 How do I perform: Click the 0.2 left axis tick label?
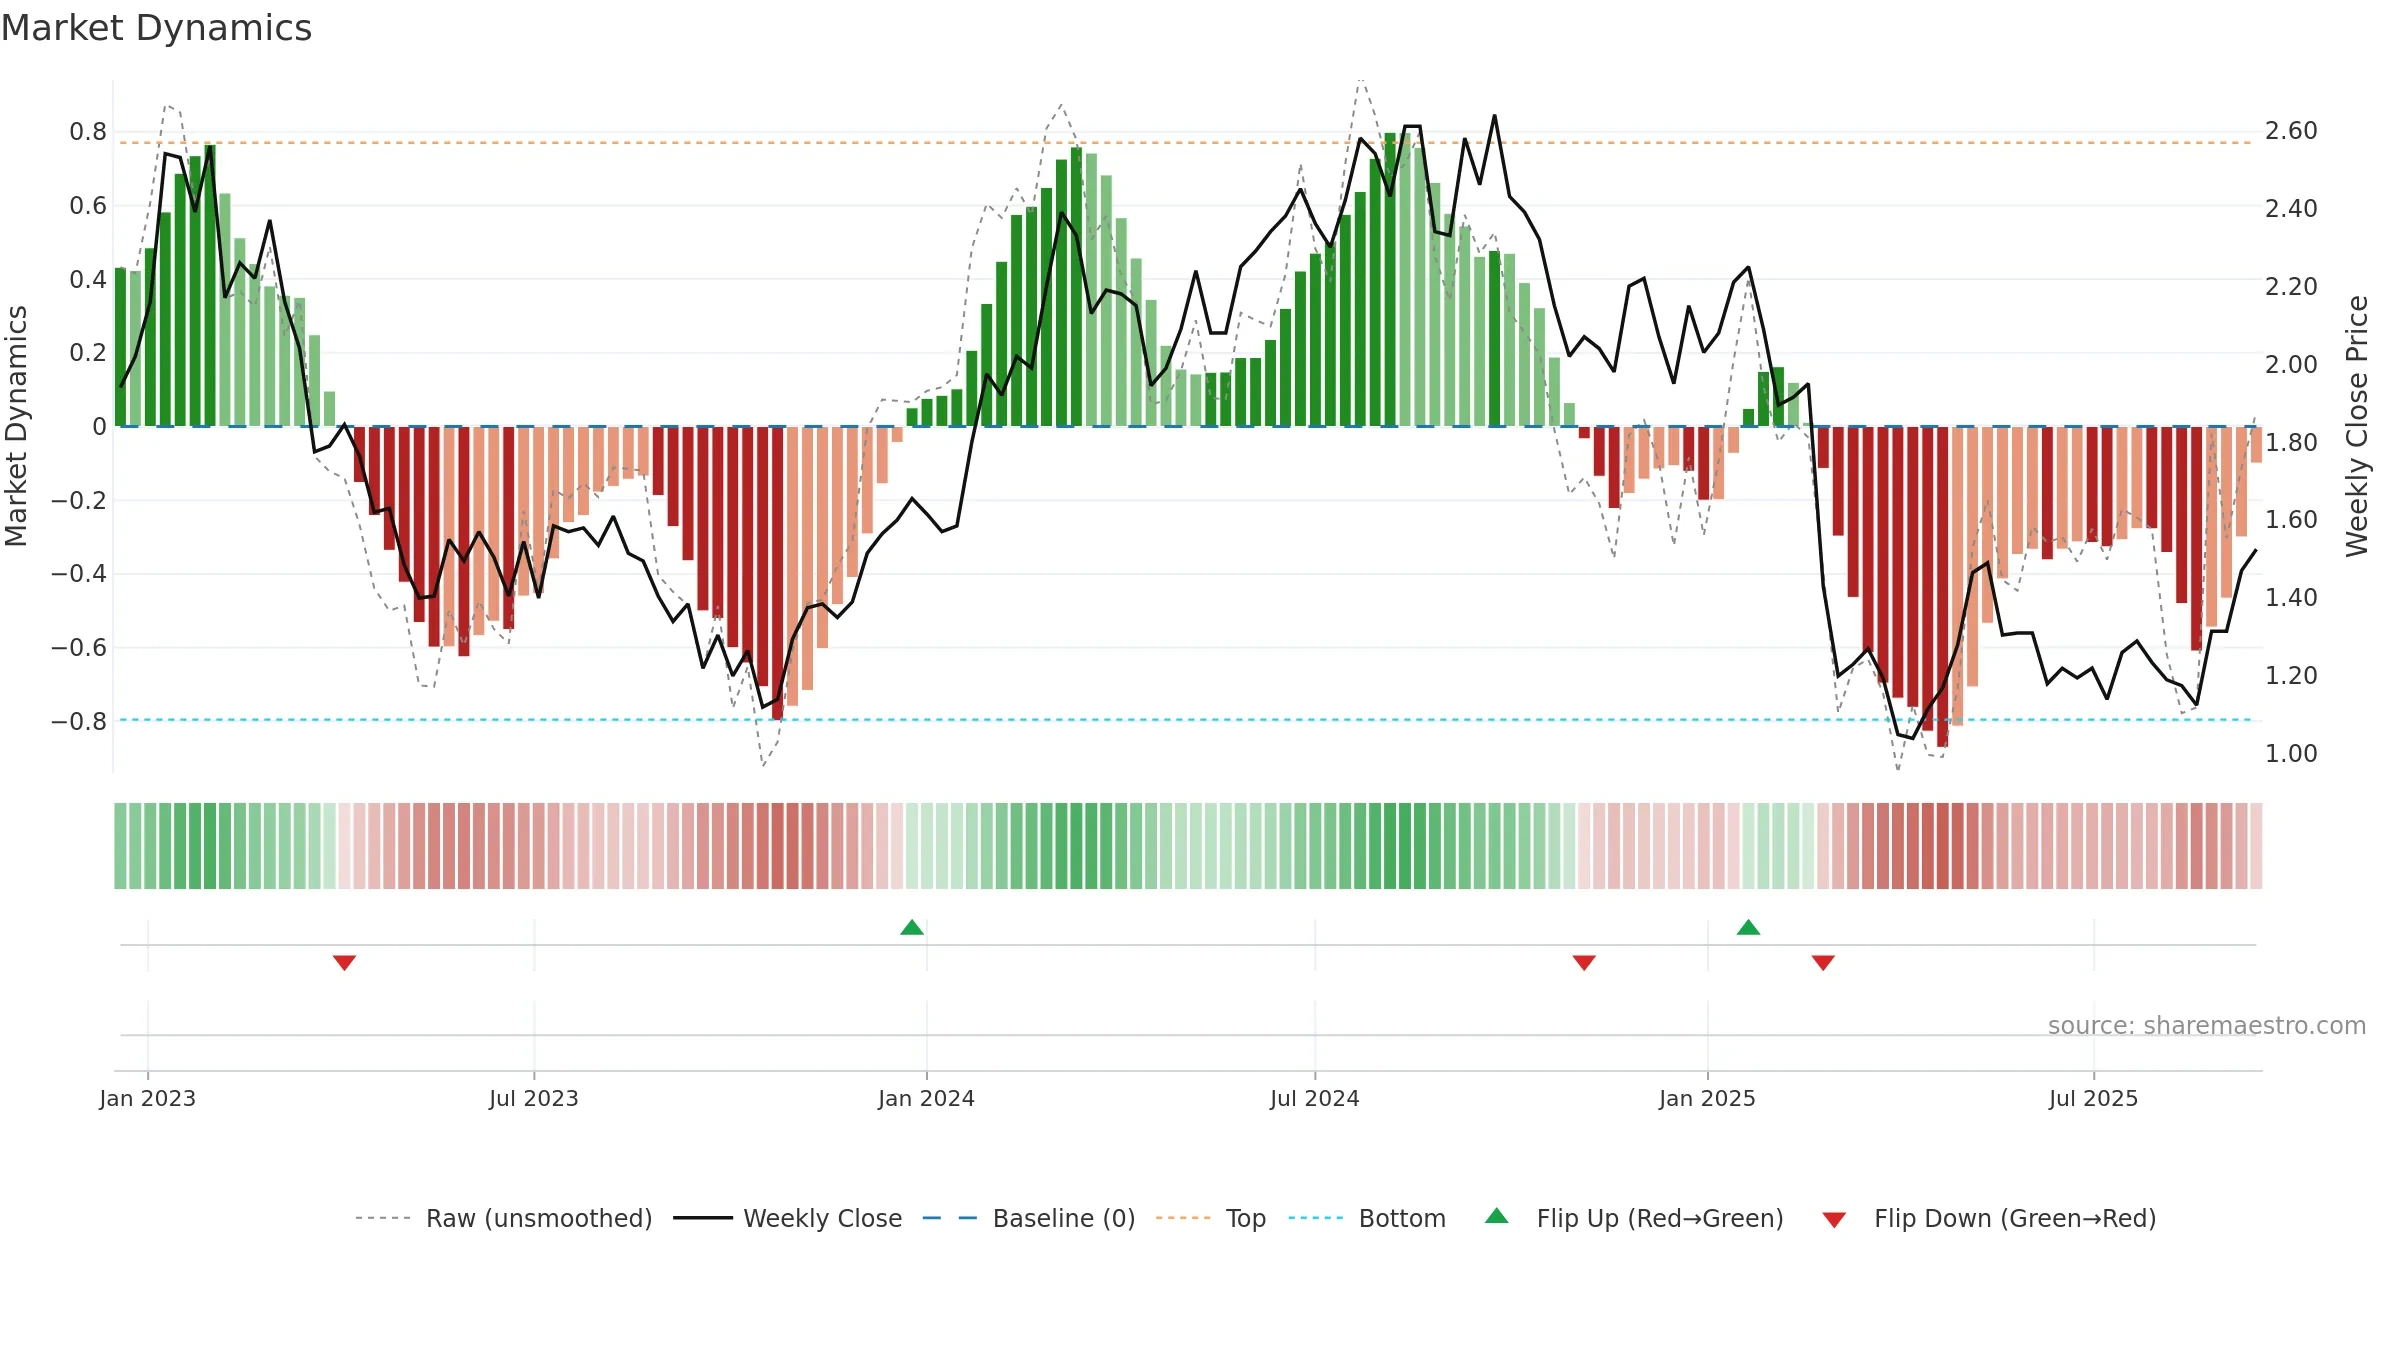pos(88,353)
